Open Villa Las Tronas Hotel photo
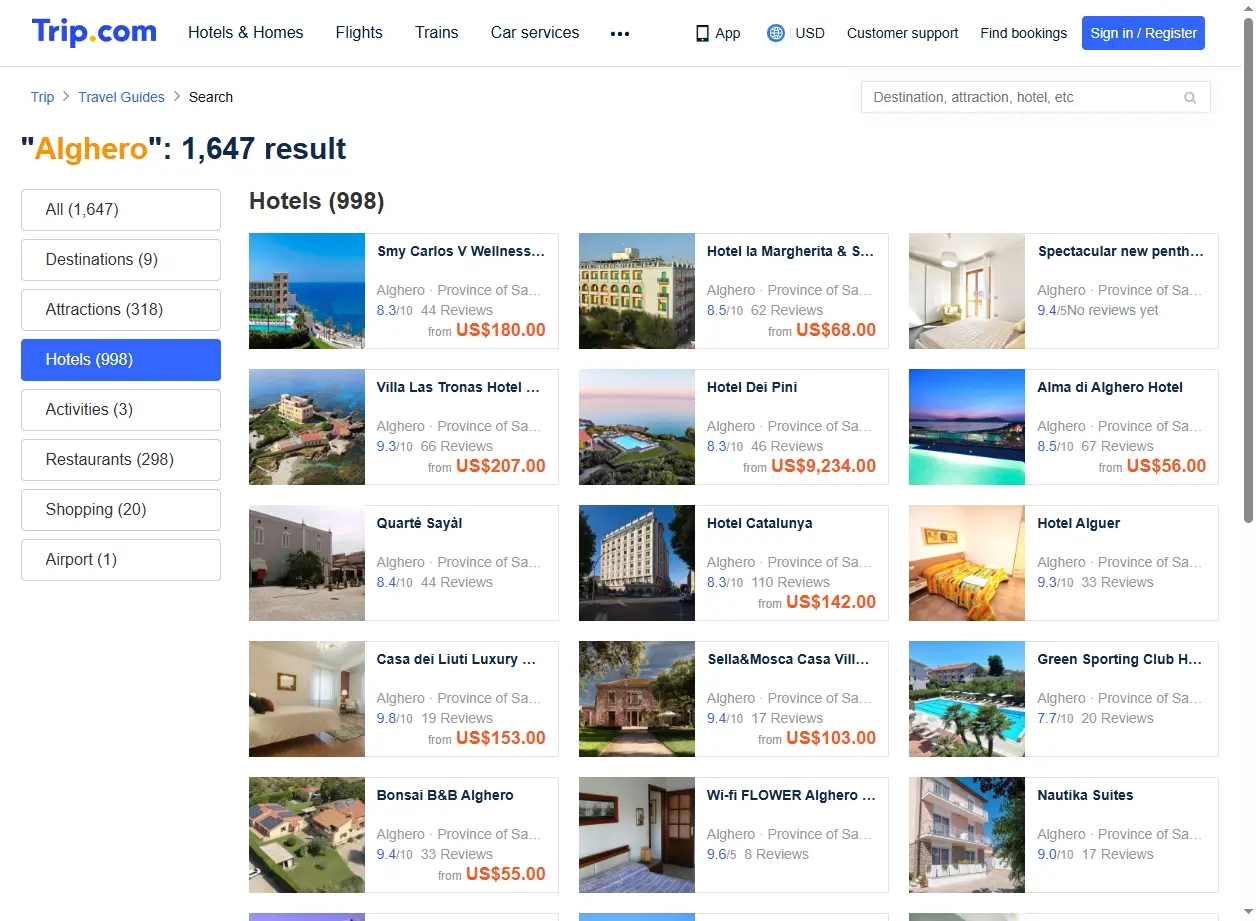This screenshot has height=921, width=1256. tap(307, 427)
